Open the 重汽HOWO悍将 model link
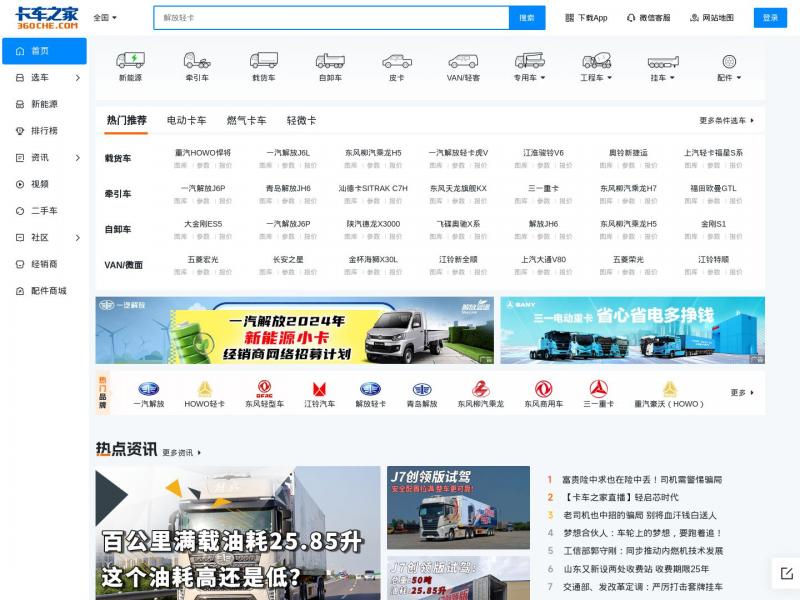The image size is (800, 600). click(x=203, y=153)
